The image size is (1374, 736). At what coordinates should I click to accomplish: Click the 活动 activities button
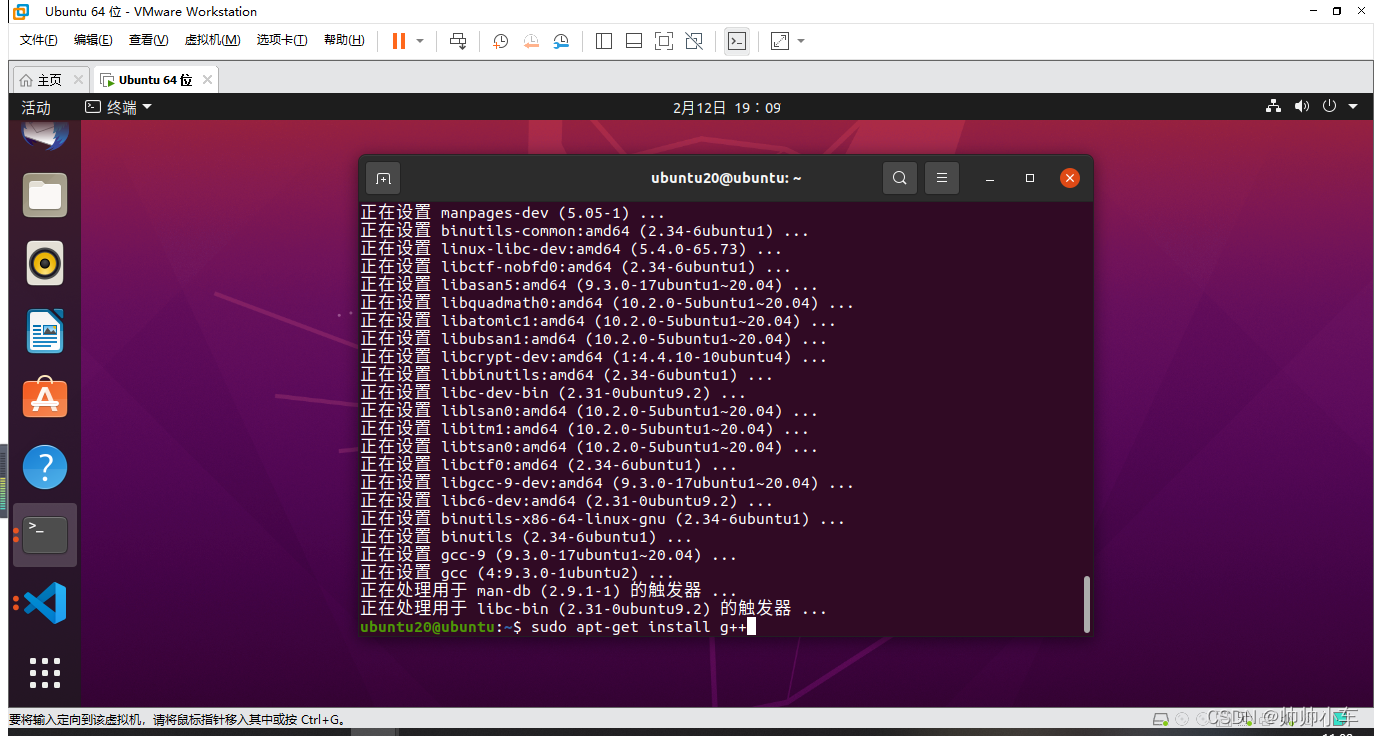pos(36,107)
